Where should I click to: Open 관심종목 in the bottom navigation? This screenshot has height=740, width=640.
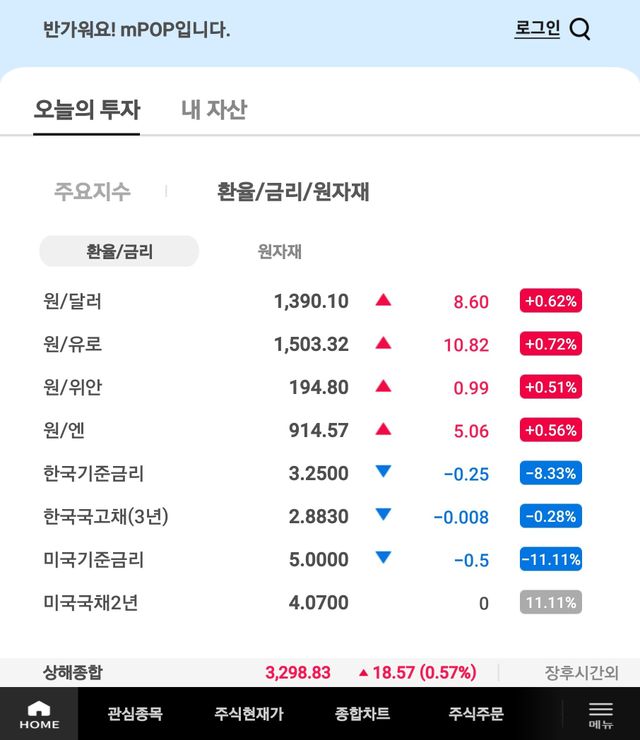coord(135,714)
